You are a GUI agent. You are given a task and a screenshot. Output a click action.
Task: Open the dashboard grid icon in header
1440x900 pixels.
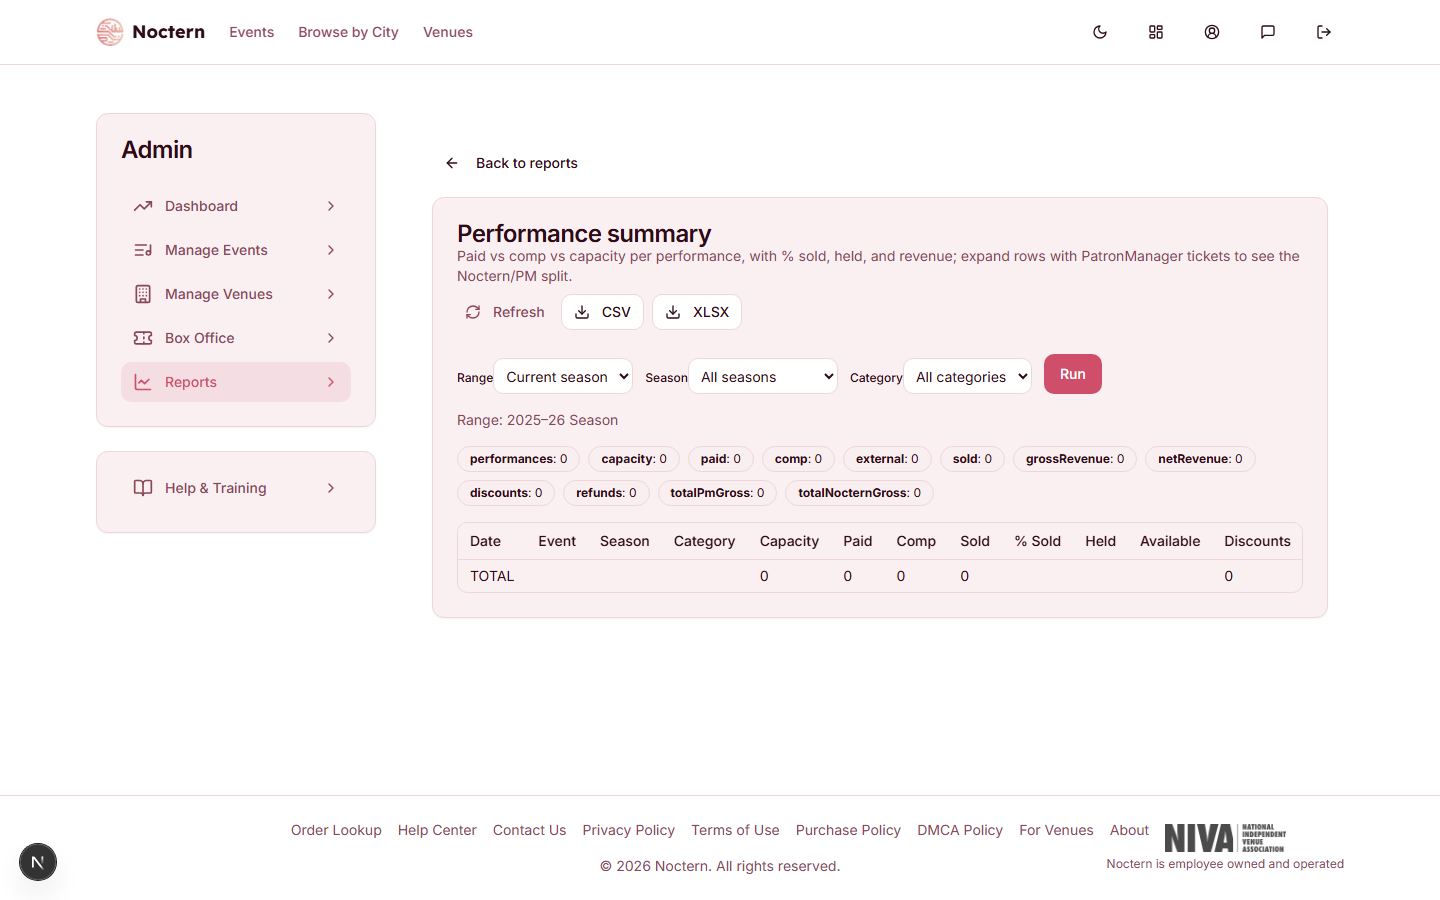click(1156, 32)
